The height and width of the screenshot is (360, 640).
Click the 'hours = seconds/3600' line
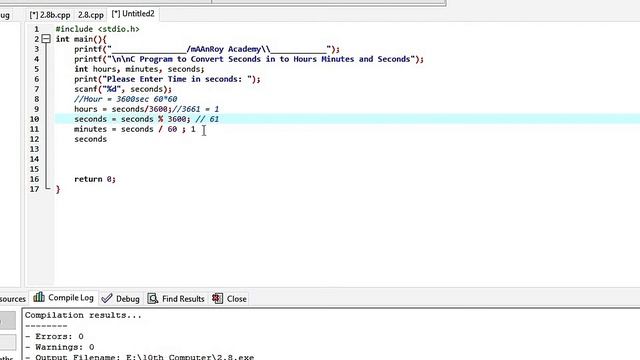tap(147, 109)
